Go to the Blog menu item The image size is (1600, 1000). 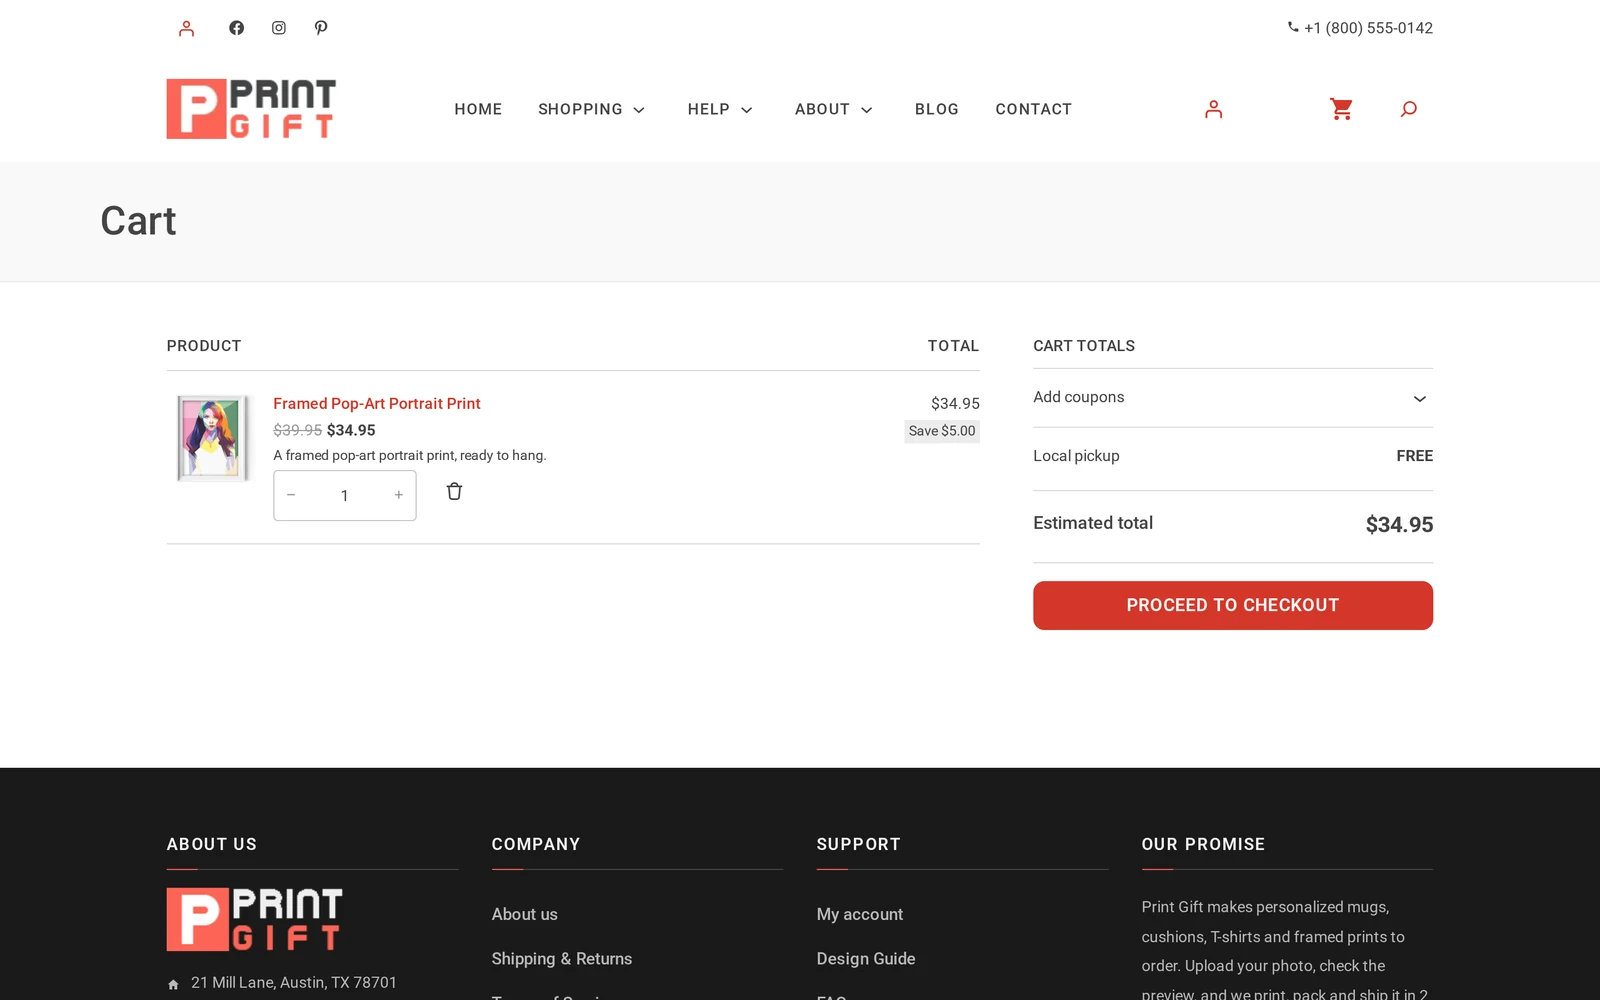coord(937,109)
